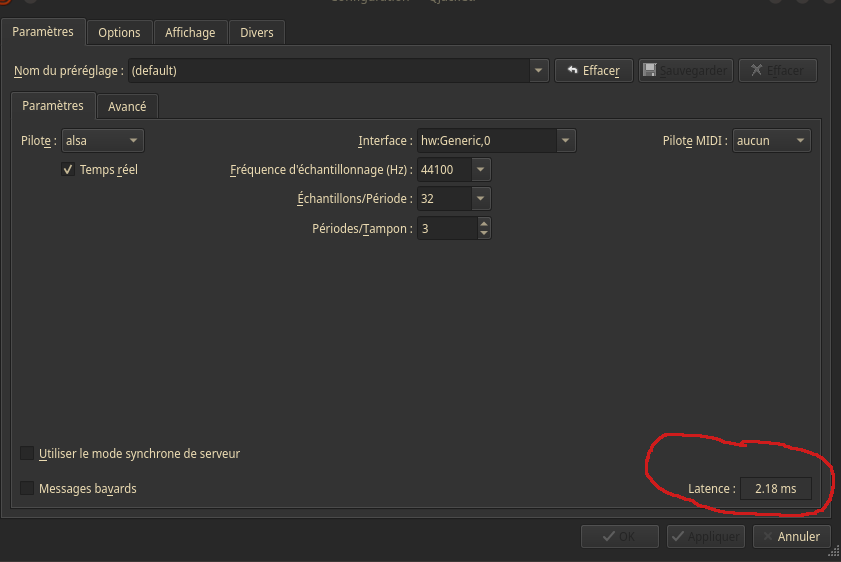Viewport: 841px width, 562px height.
Task: Click the Appliquer button
Action: pyautogui.click(x=706, y=536)
